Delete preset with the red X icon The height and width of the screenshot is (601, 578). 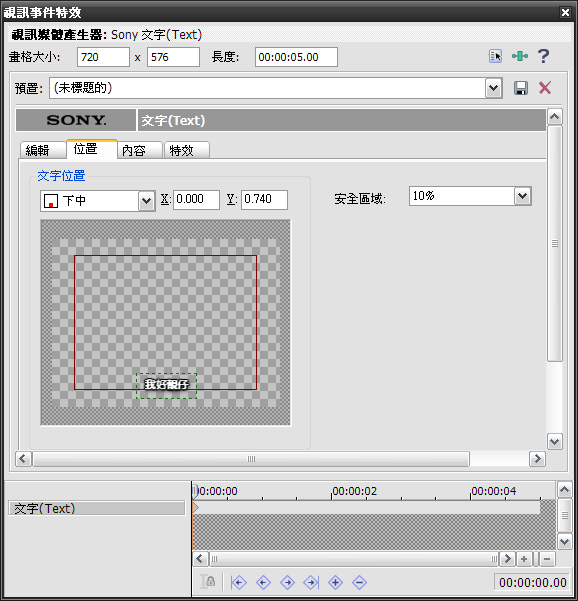(x=545, y=88)
